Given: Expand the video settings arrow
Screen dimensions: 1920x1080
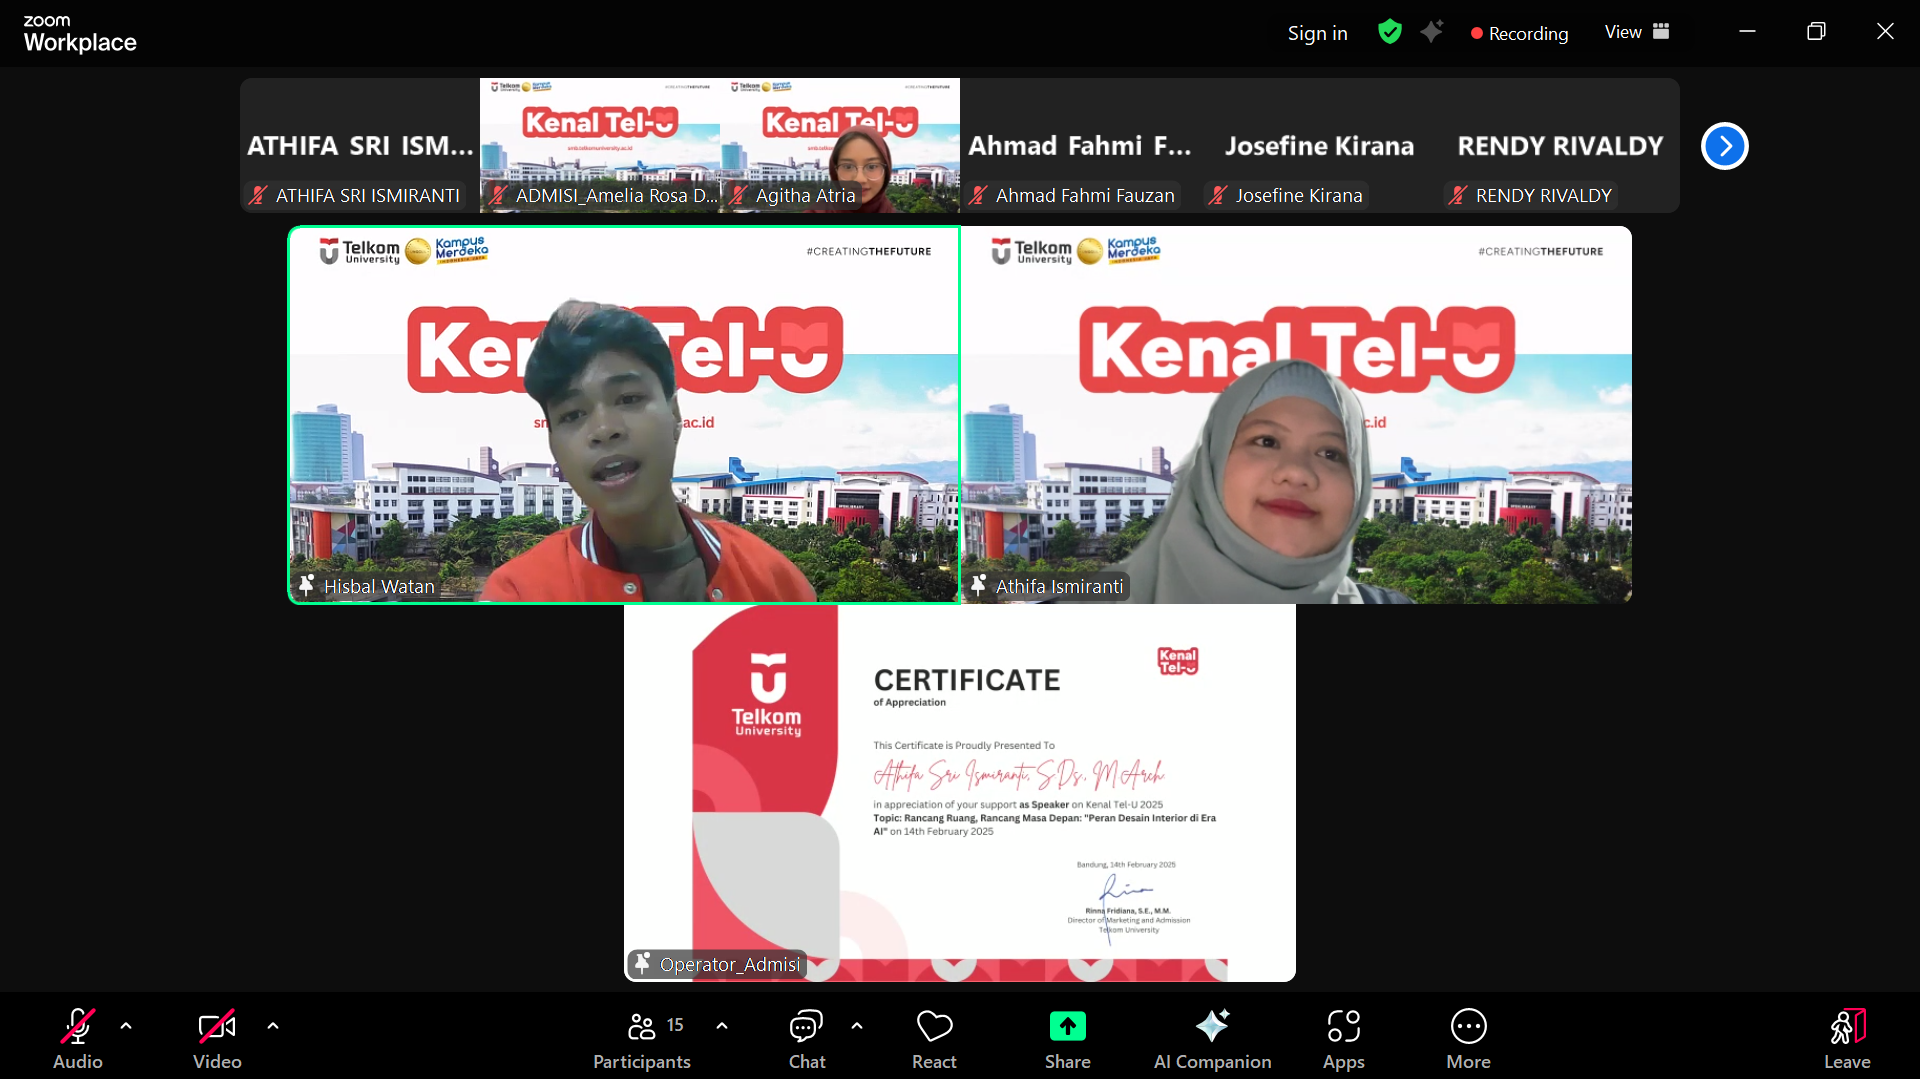Looking at the screenshot, I should [273, 1026].
